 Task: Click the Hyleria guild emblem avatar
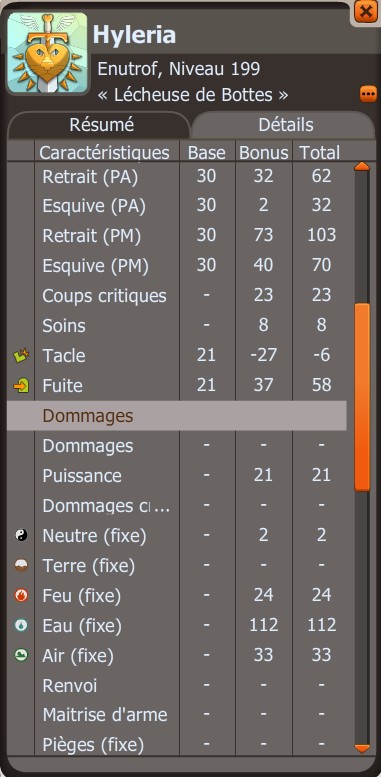pos(48,53)
